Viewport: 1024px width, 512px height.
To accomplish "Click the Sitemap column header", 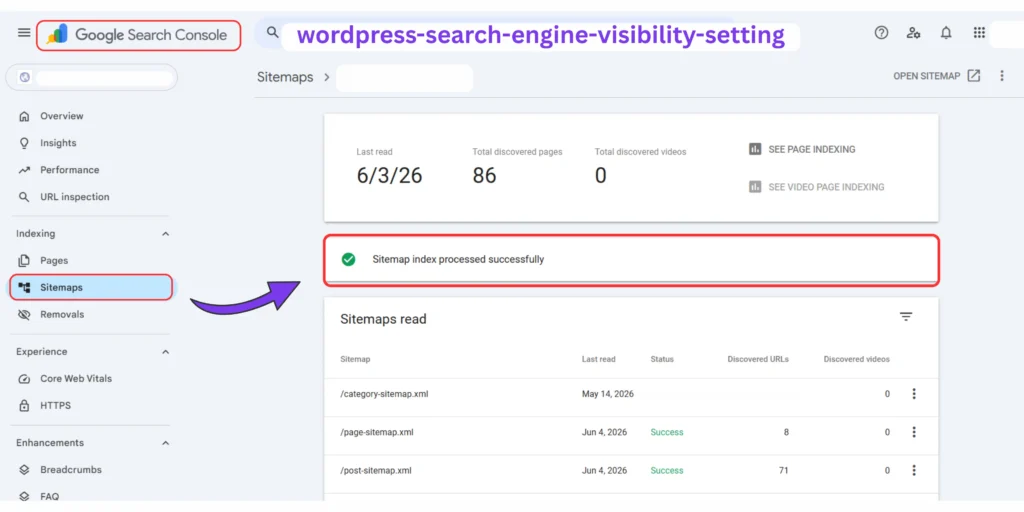I will coord(355,359).
